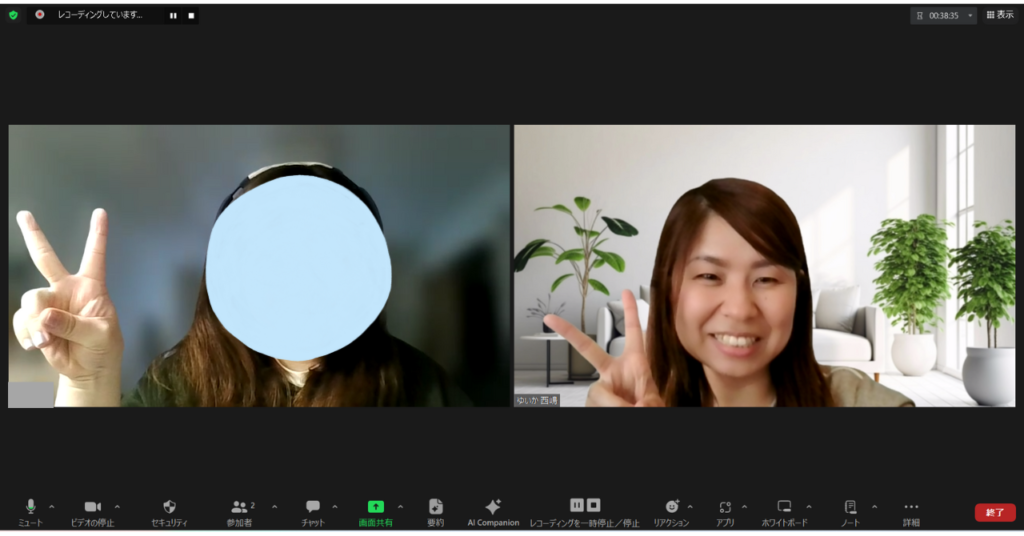Open the View (表示) menu
Image resolution: width=1024 pixels, height=536 pixels.
point(999,15)
